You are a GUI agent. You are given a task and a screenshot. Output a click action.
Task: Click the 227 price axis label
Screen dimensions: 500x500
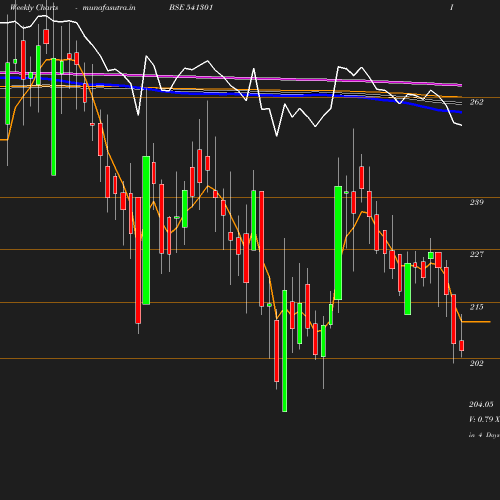click(476, 254)
